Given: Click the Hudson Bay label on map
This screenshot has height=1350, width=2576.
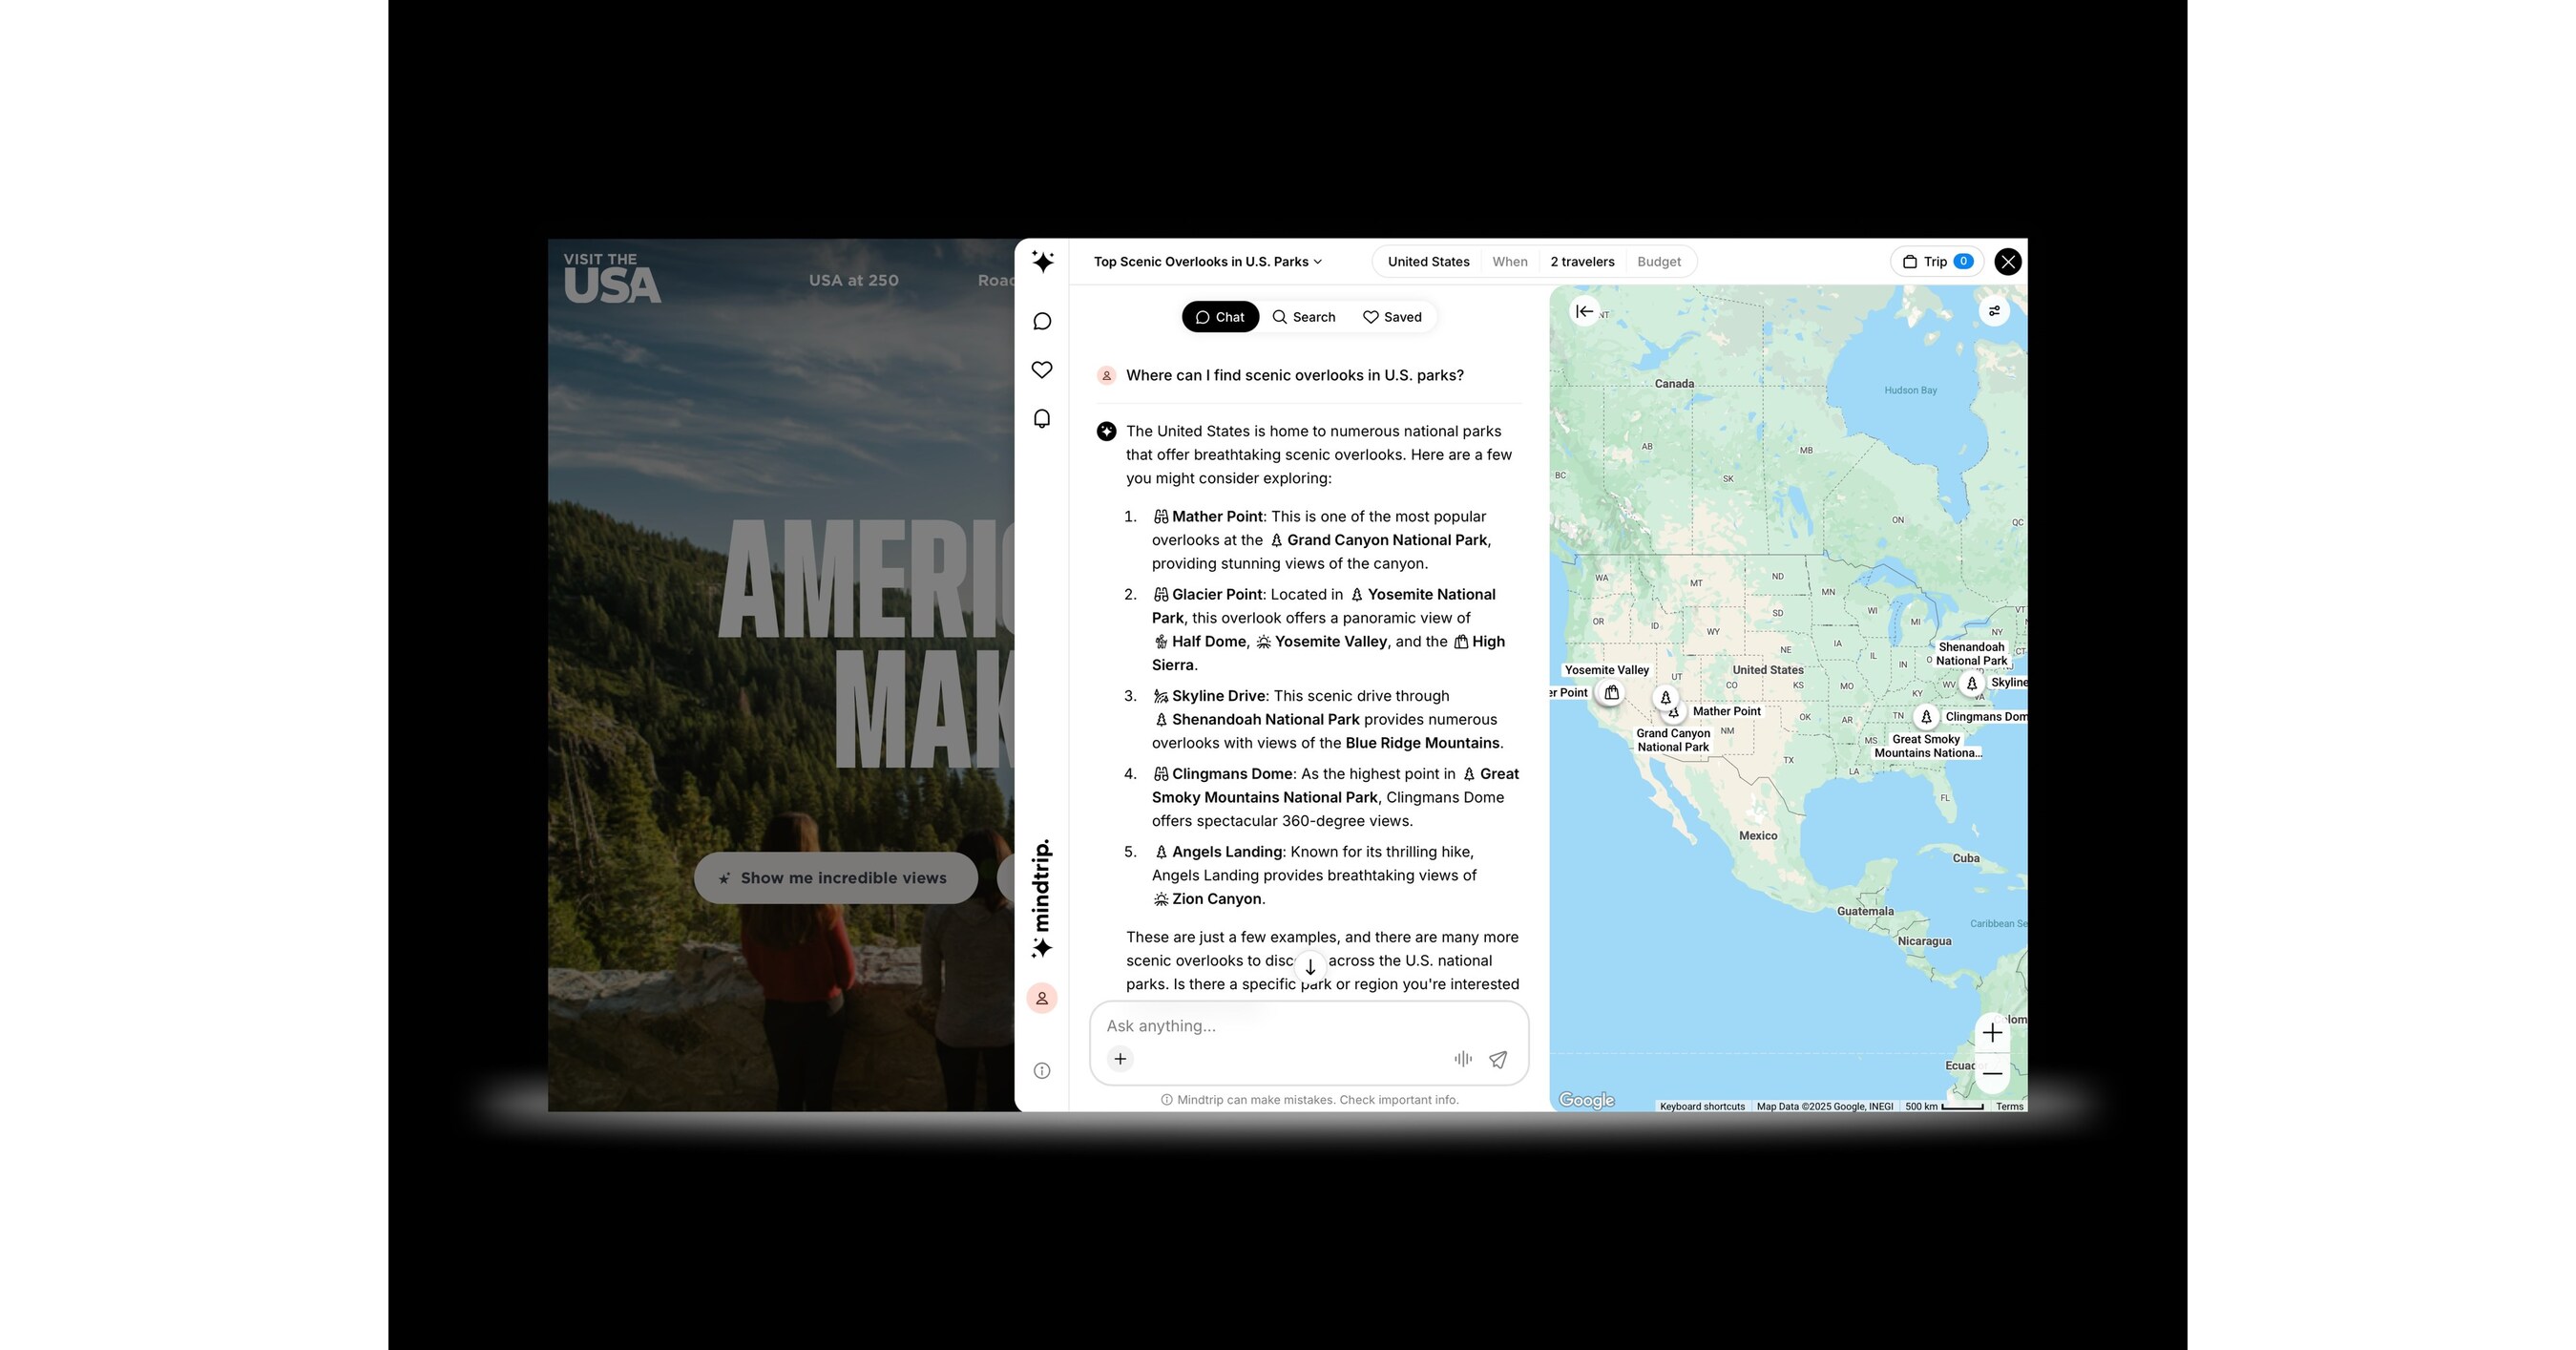Looking at the screenshot, I should (1910, 391).
